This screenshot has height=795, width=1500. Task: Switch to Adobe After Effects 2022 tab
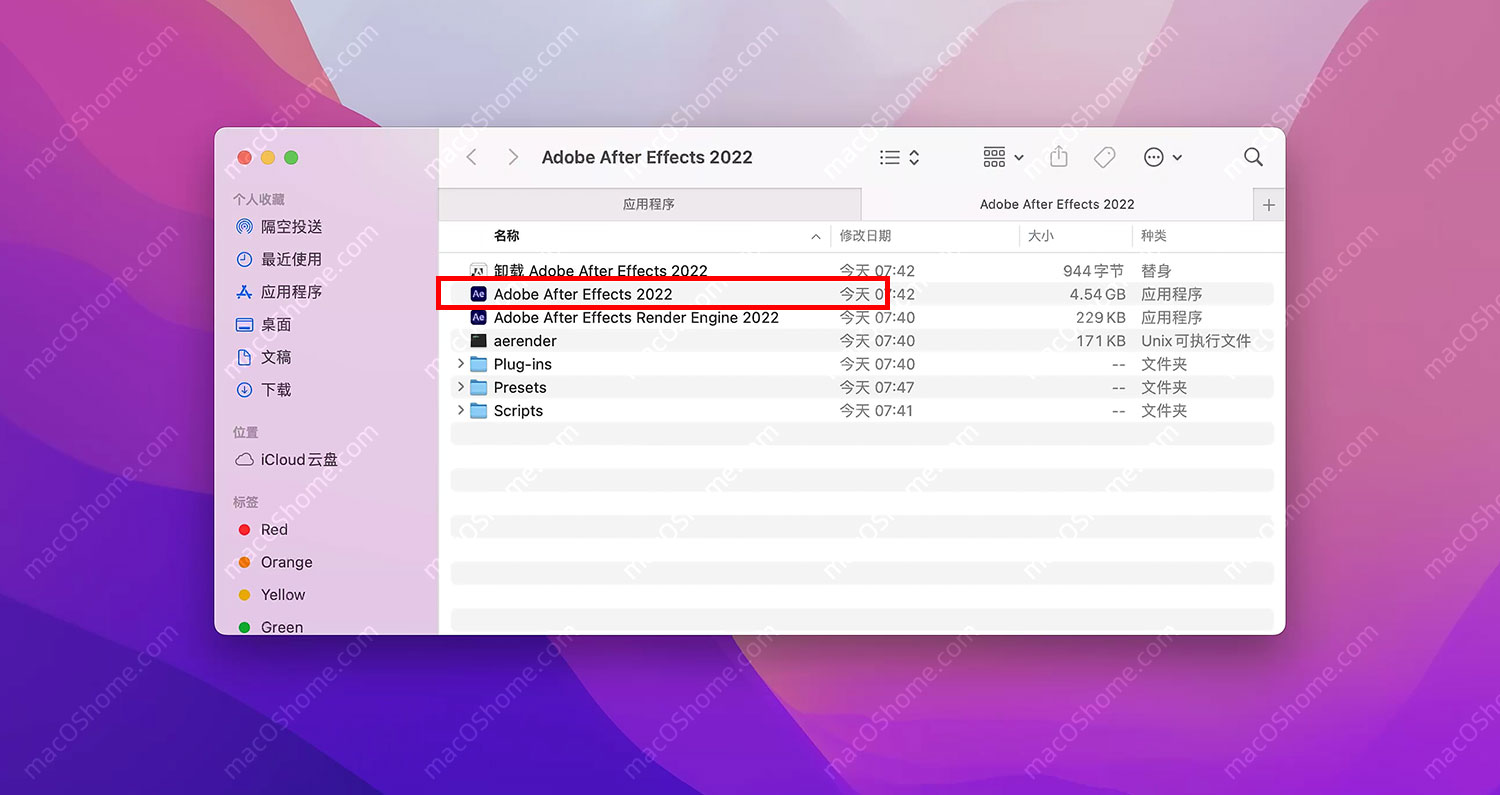click(1057, 204)
